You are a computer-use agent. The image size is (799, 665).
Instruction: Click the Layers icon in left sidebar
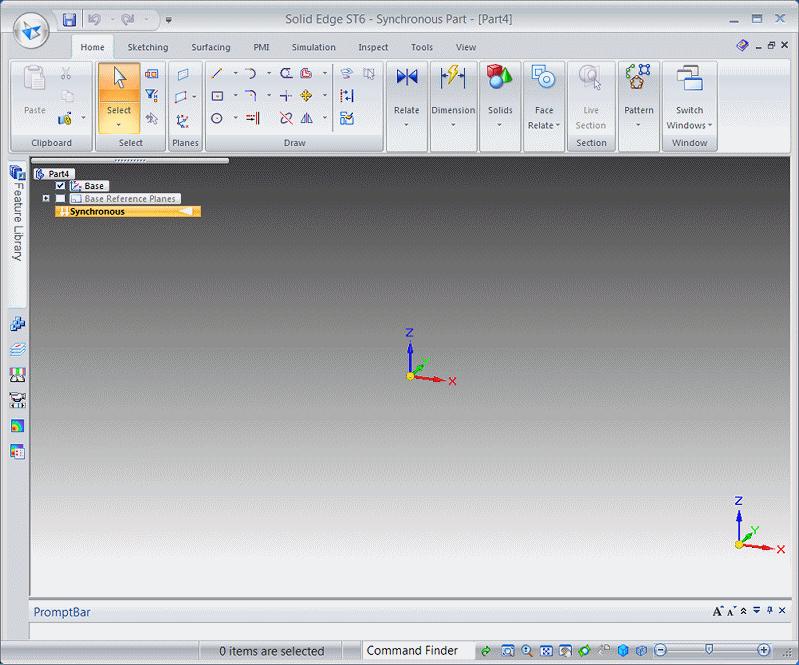tap(17, 350)
